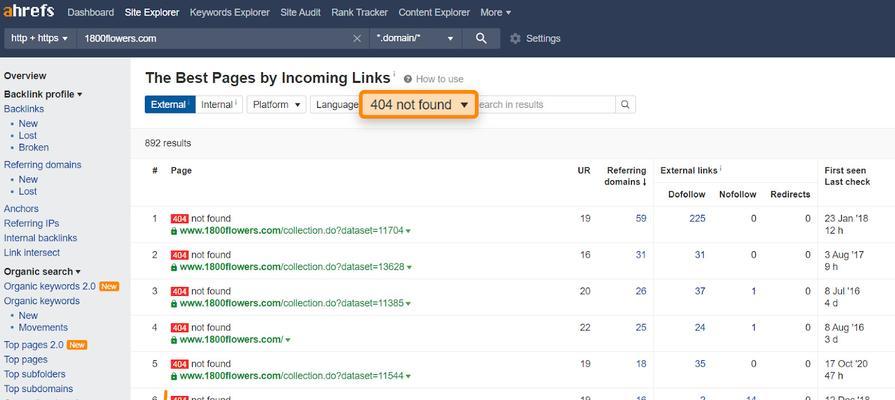Click dofollow value 35 in row 5

pos(700,364)
